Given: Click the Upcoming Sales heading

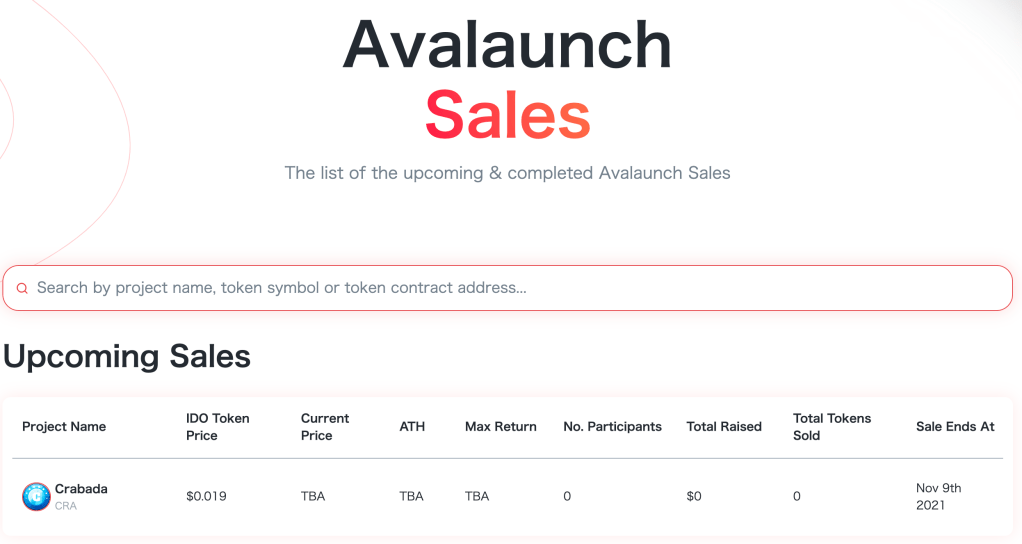Looking at the screenshot, I should 127,357.
